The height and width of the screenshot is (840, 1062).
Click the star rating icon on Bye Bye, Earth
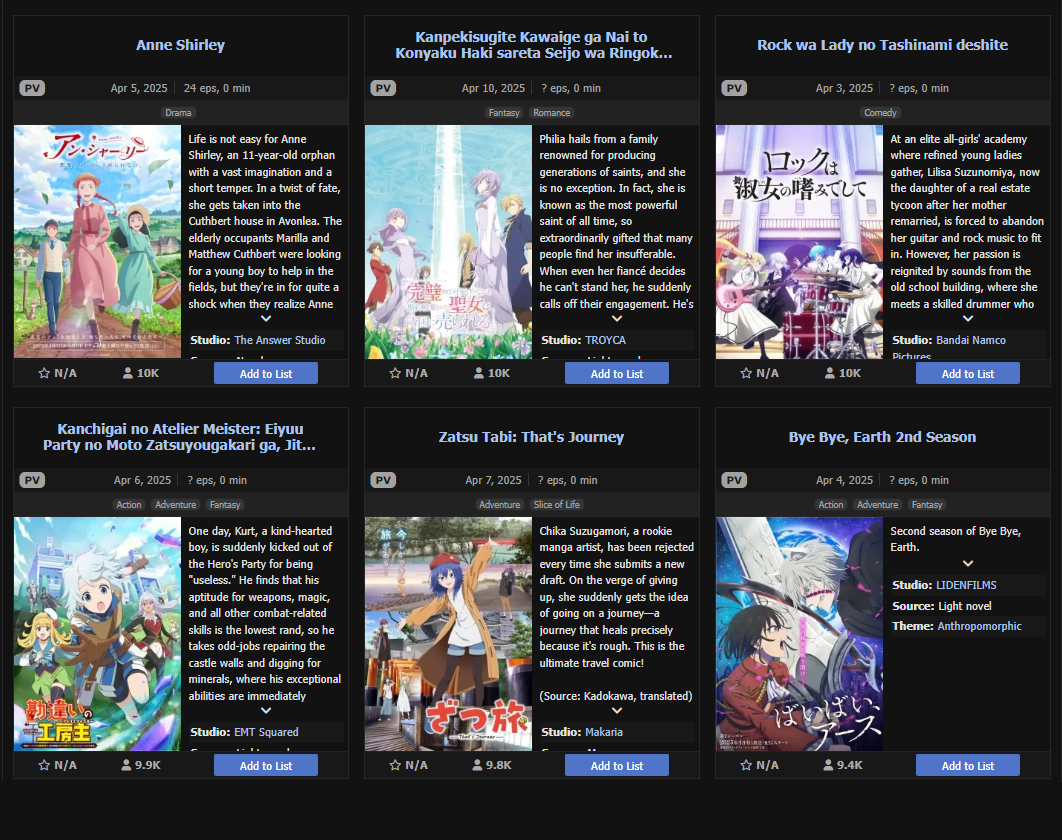(746, 765)
